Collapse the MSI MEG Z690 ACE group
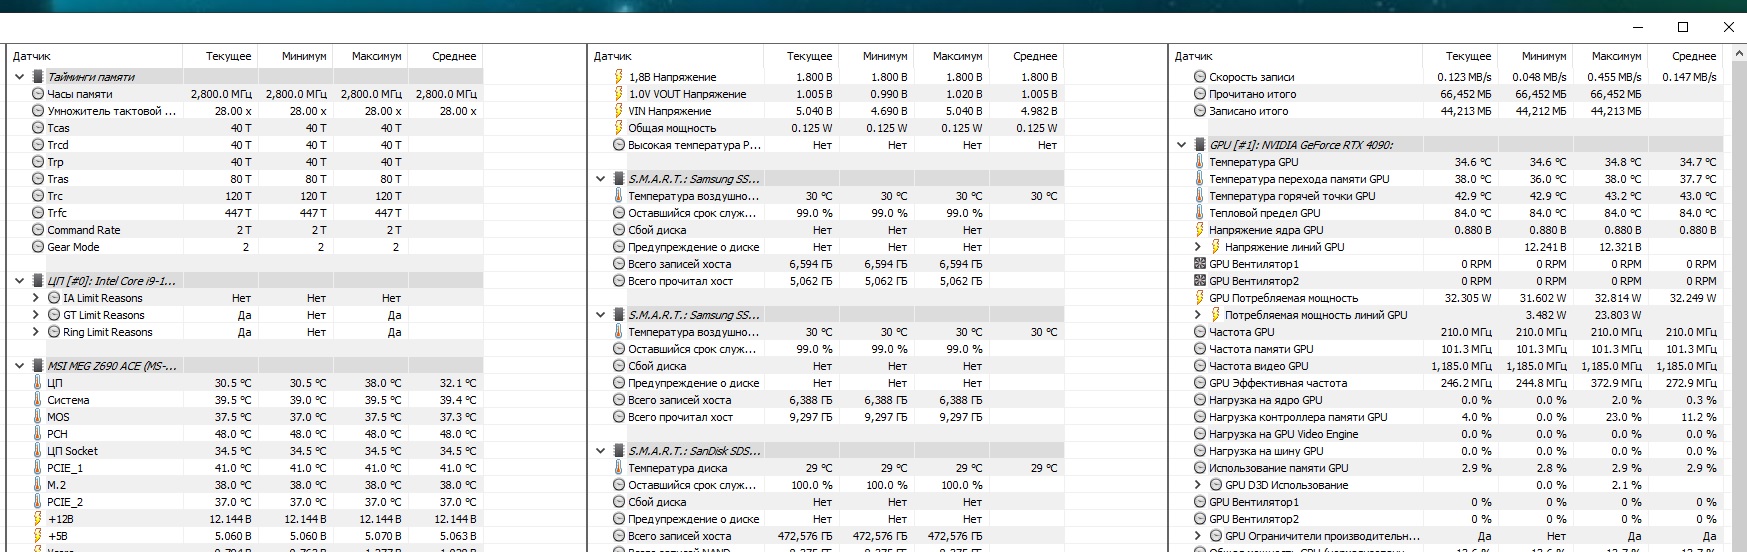The height and width of the screenshot is (552, 1747). pos(19,366)
